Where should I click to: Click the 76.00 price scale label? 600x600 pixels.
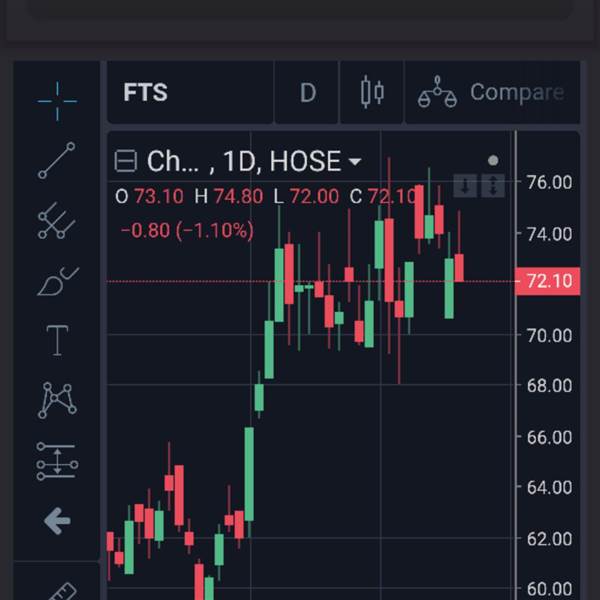[548, 182]
